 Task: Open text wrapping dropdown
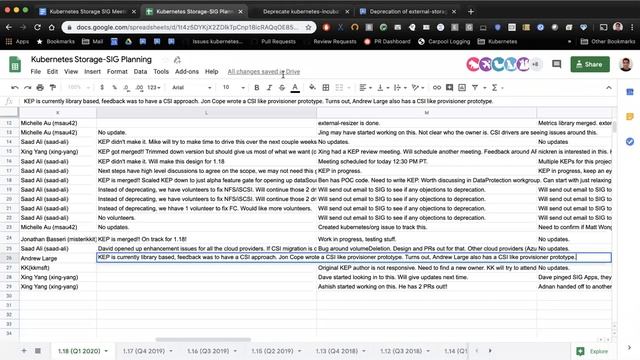click(x=400, y=87)
